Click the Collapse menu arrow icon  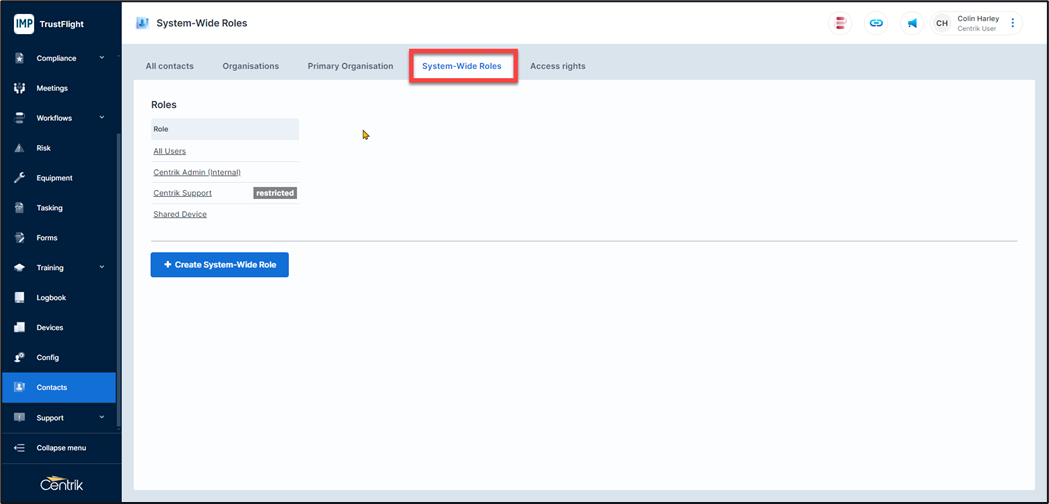pos(19,448)
